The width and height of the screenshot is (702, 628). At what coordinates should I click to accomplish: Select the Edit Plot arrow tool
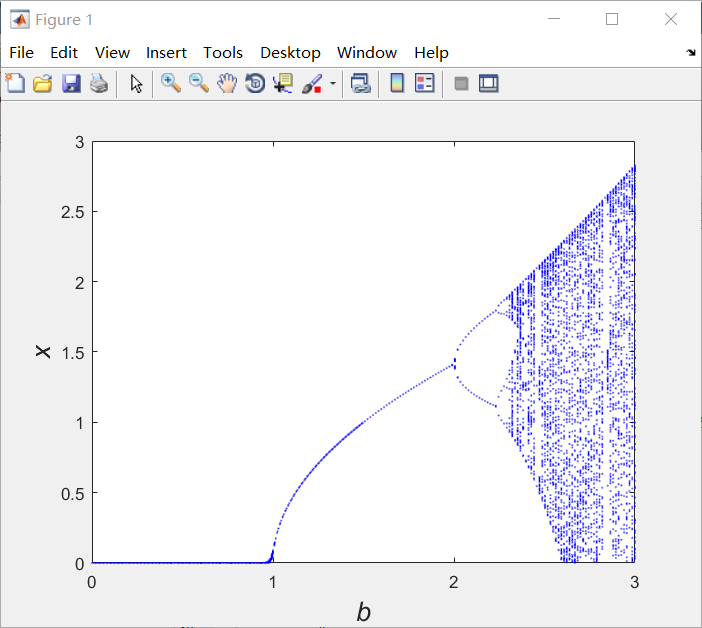136,83
